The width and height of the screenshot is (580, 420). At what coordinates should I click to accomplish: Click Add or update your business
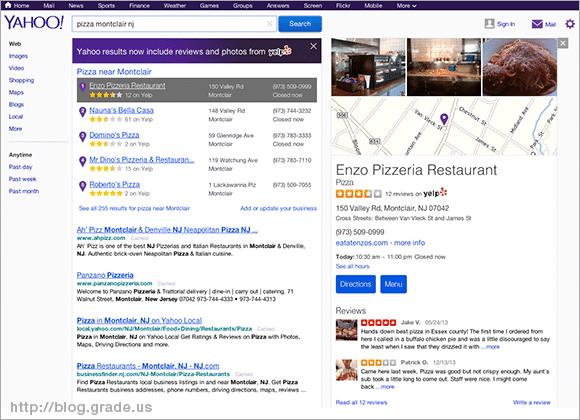point(279,208)
